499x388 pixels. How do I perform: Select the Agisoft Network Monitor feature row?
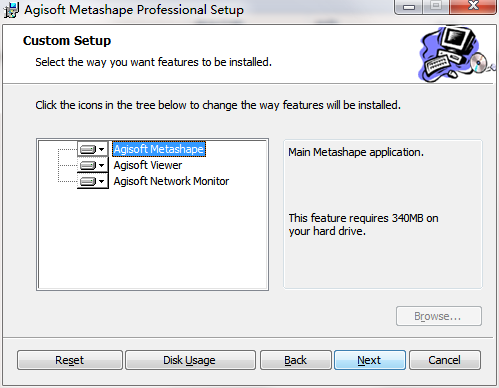pyautogui.click(x=171, y=181)
